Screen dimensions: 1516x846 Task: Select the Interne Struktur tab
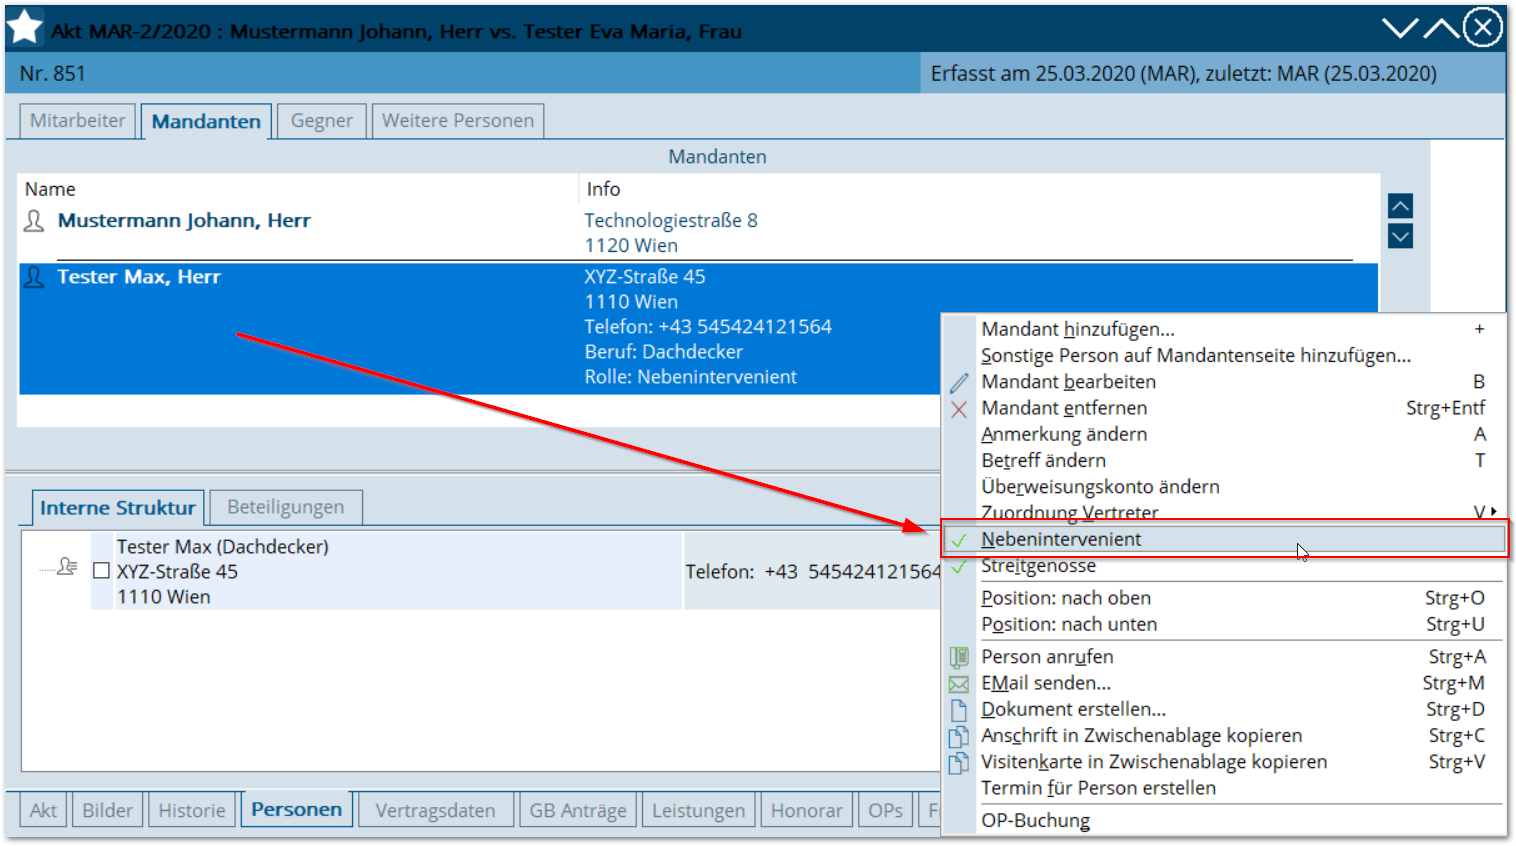118,508
